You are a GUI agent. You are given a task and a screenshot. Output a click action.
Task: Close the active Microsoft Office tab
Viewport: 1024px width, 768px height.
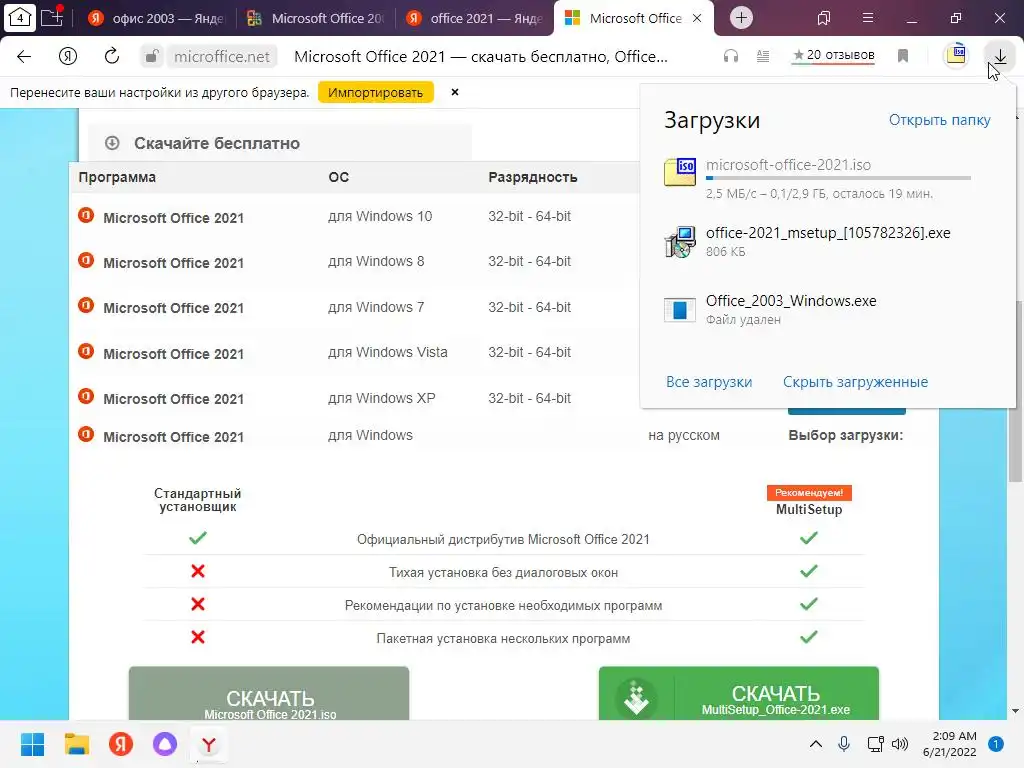pyautogui.click(x=697, y=18)
